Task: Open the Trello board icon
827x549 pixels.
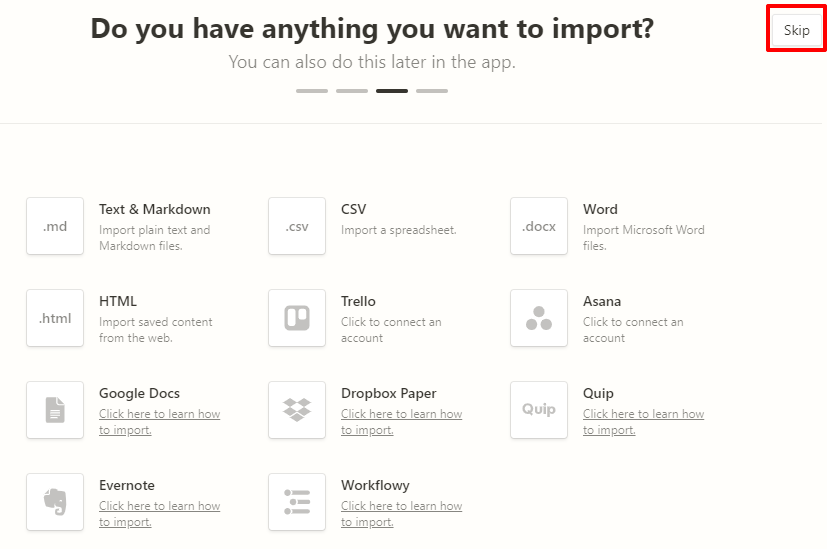Action: [297, 318]
